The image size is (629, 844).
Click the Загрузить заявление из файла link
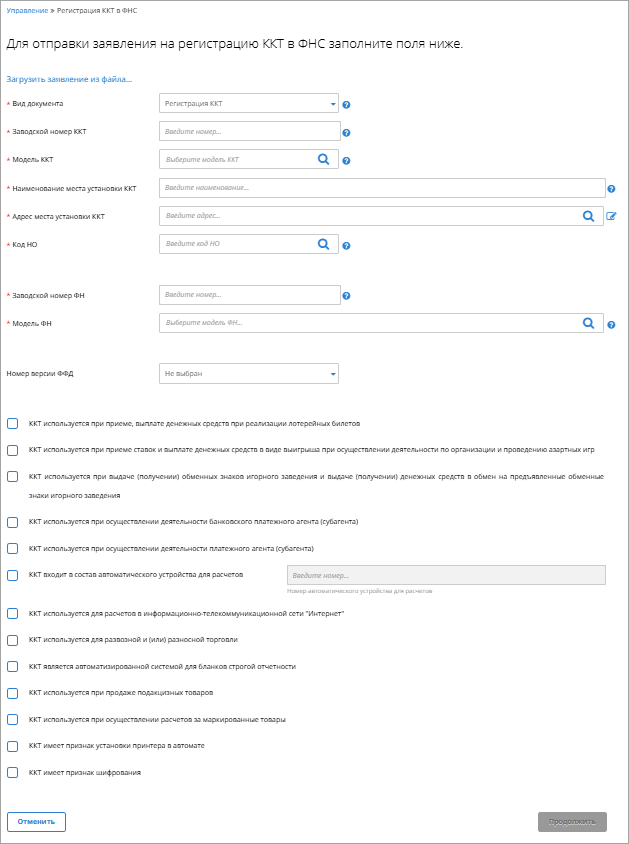[69, 79]
